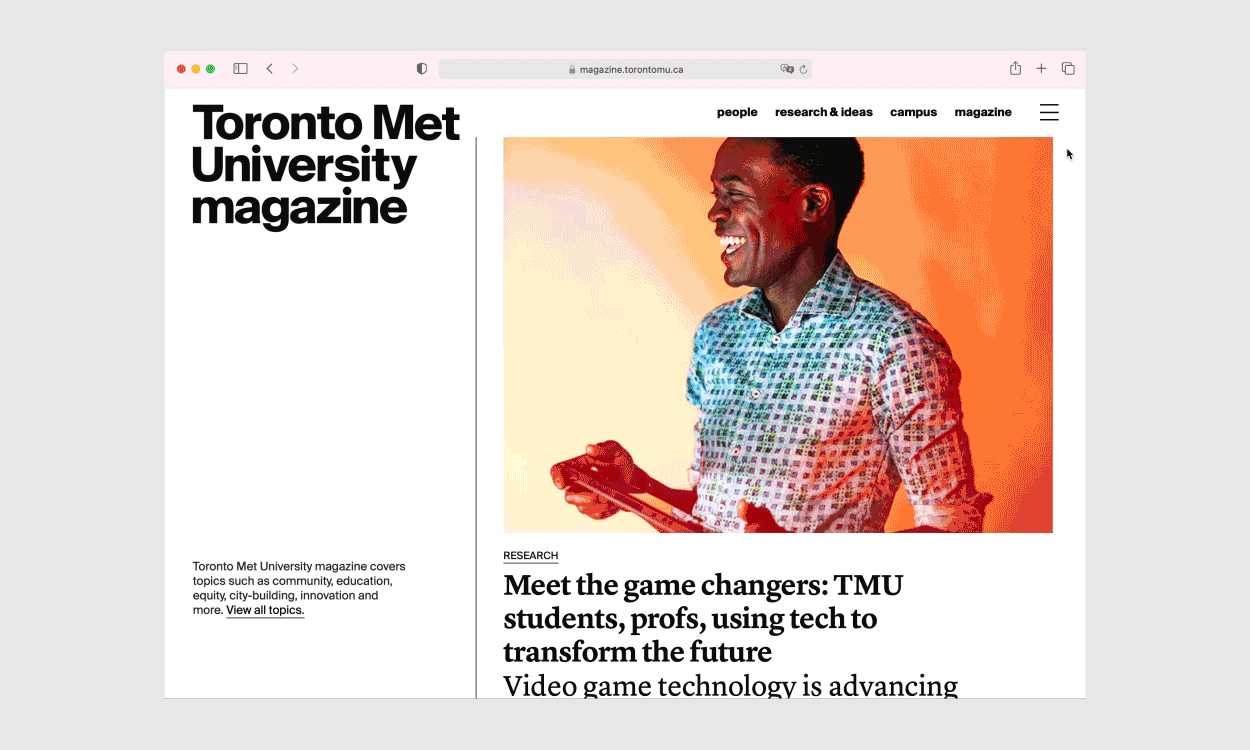Image resolution: width=1250 pixels, height=750 pixels.
Task: Reload the page with refresh icon
Action: [x=803, y=70]
